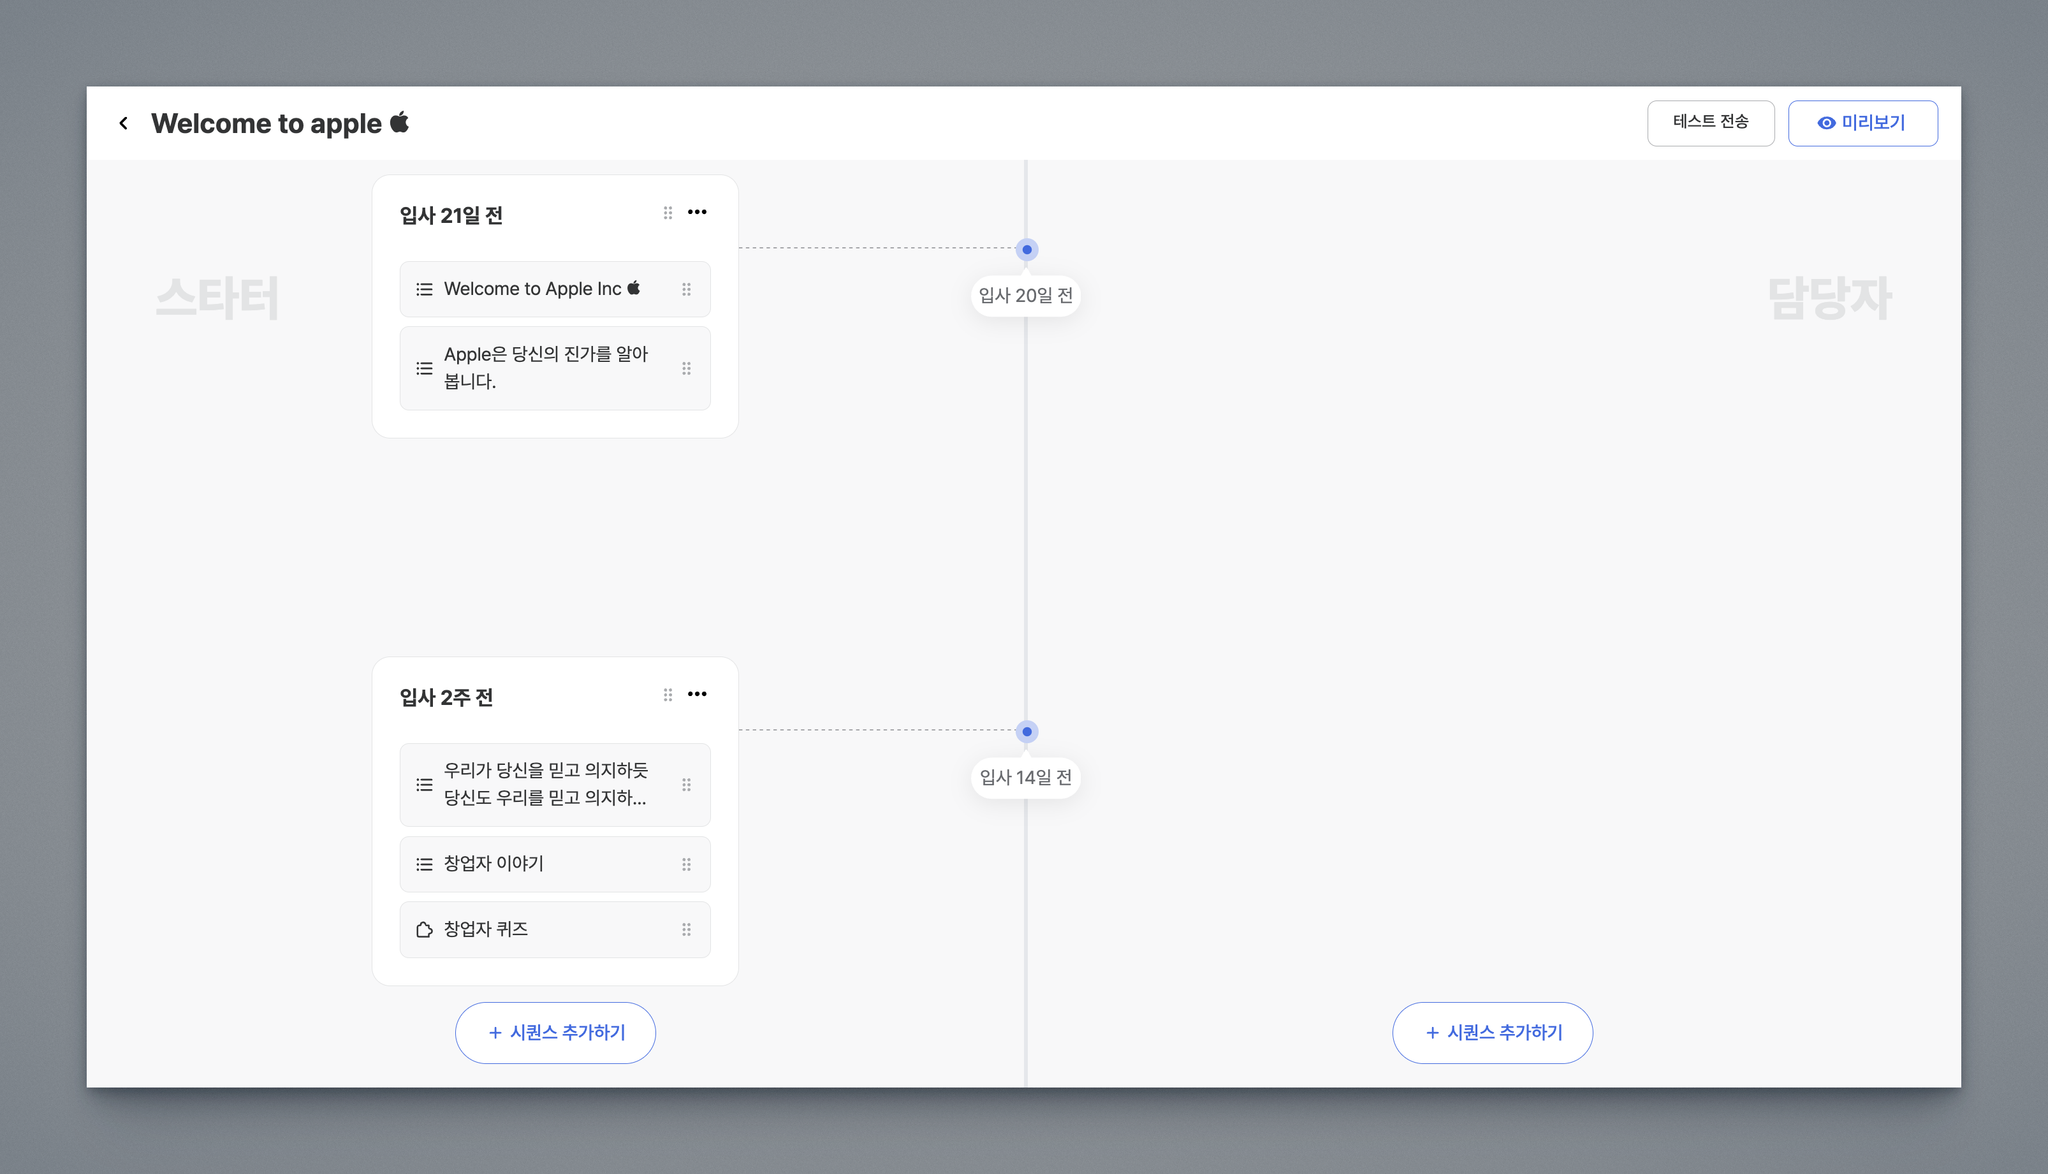
Task: Click the back arrow beside the page title
Action: click(123, 123)
